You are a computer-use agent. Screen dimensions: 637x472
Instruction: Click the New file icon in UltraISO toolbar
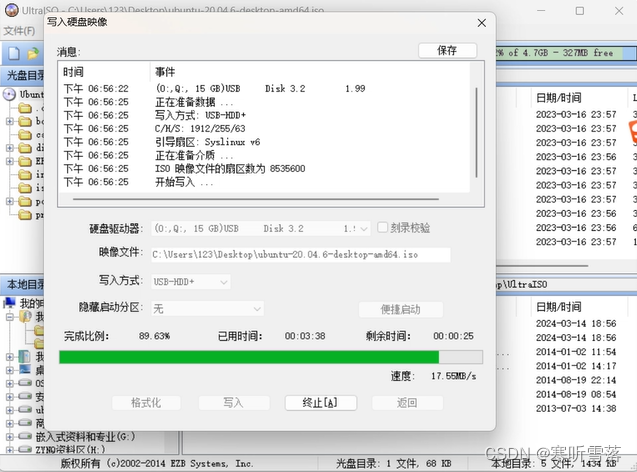point(14,53)
